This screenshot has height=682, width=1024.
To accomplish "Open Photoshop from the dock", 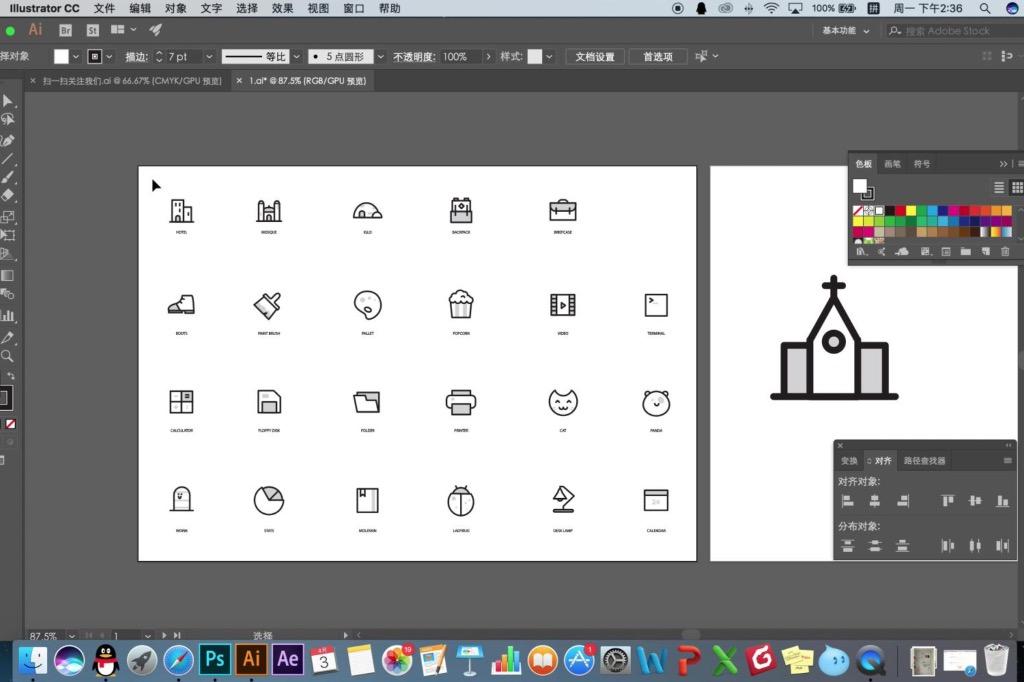I will tap(215, 659).
